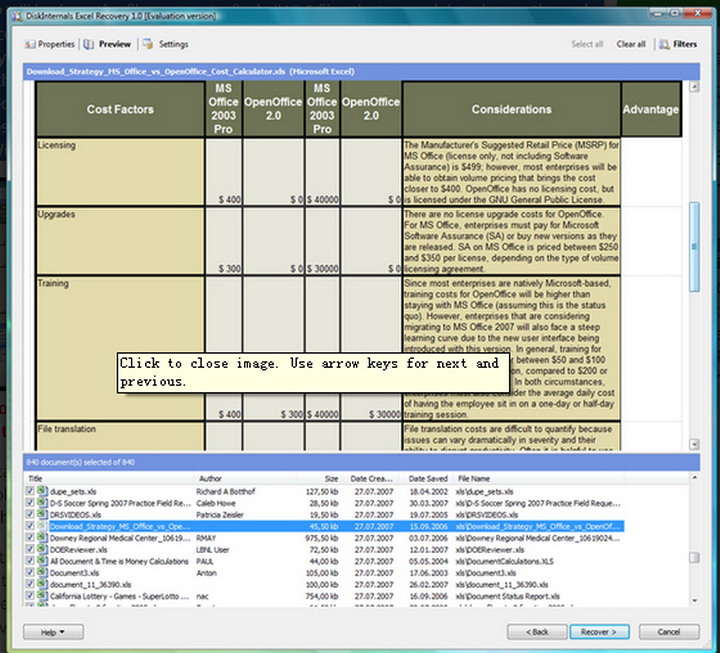Uncheck the California Lottery file checkbox
This screenshot has width=720, height=653.
tap(31, 597)
